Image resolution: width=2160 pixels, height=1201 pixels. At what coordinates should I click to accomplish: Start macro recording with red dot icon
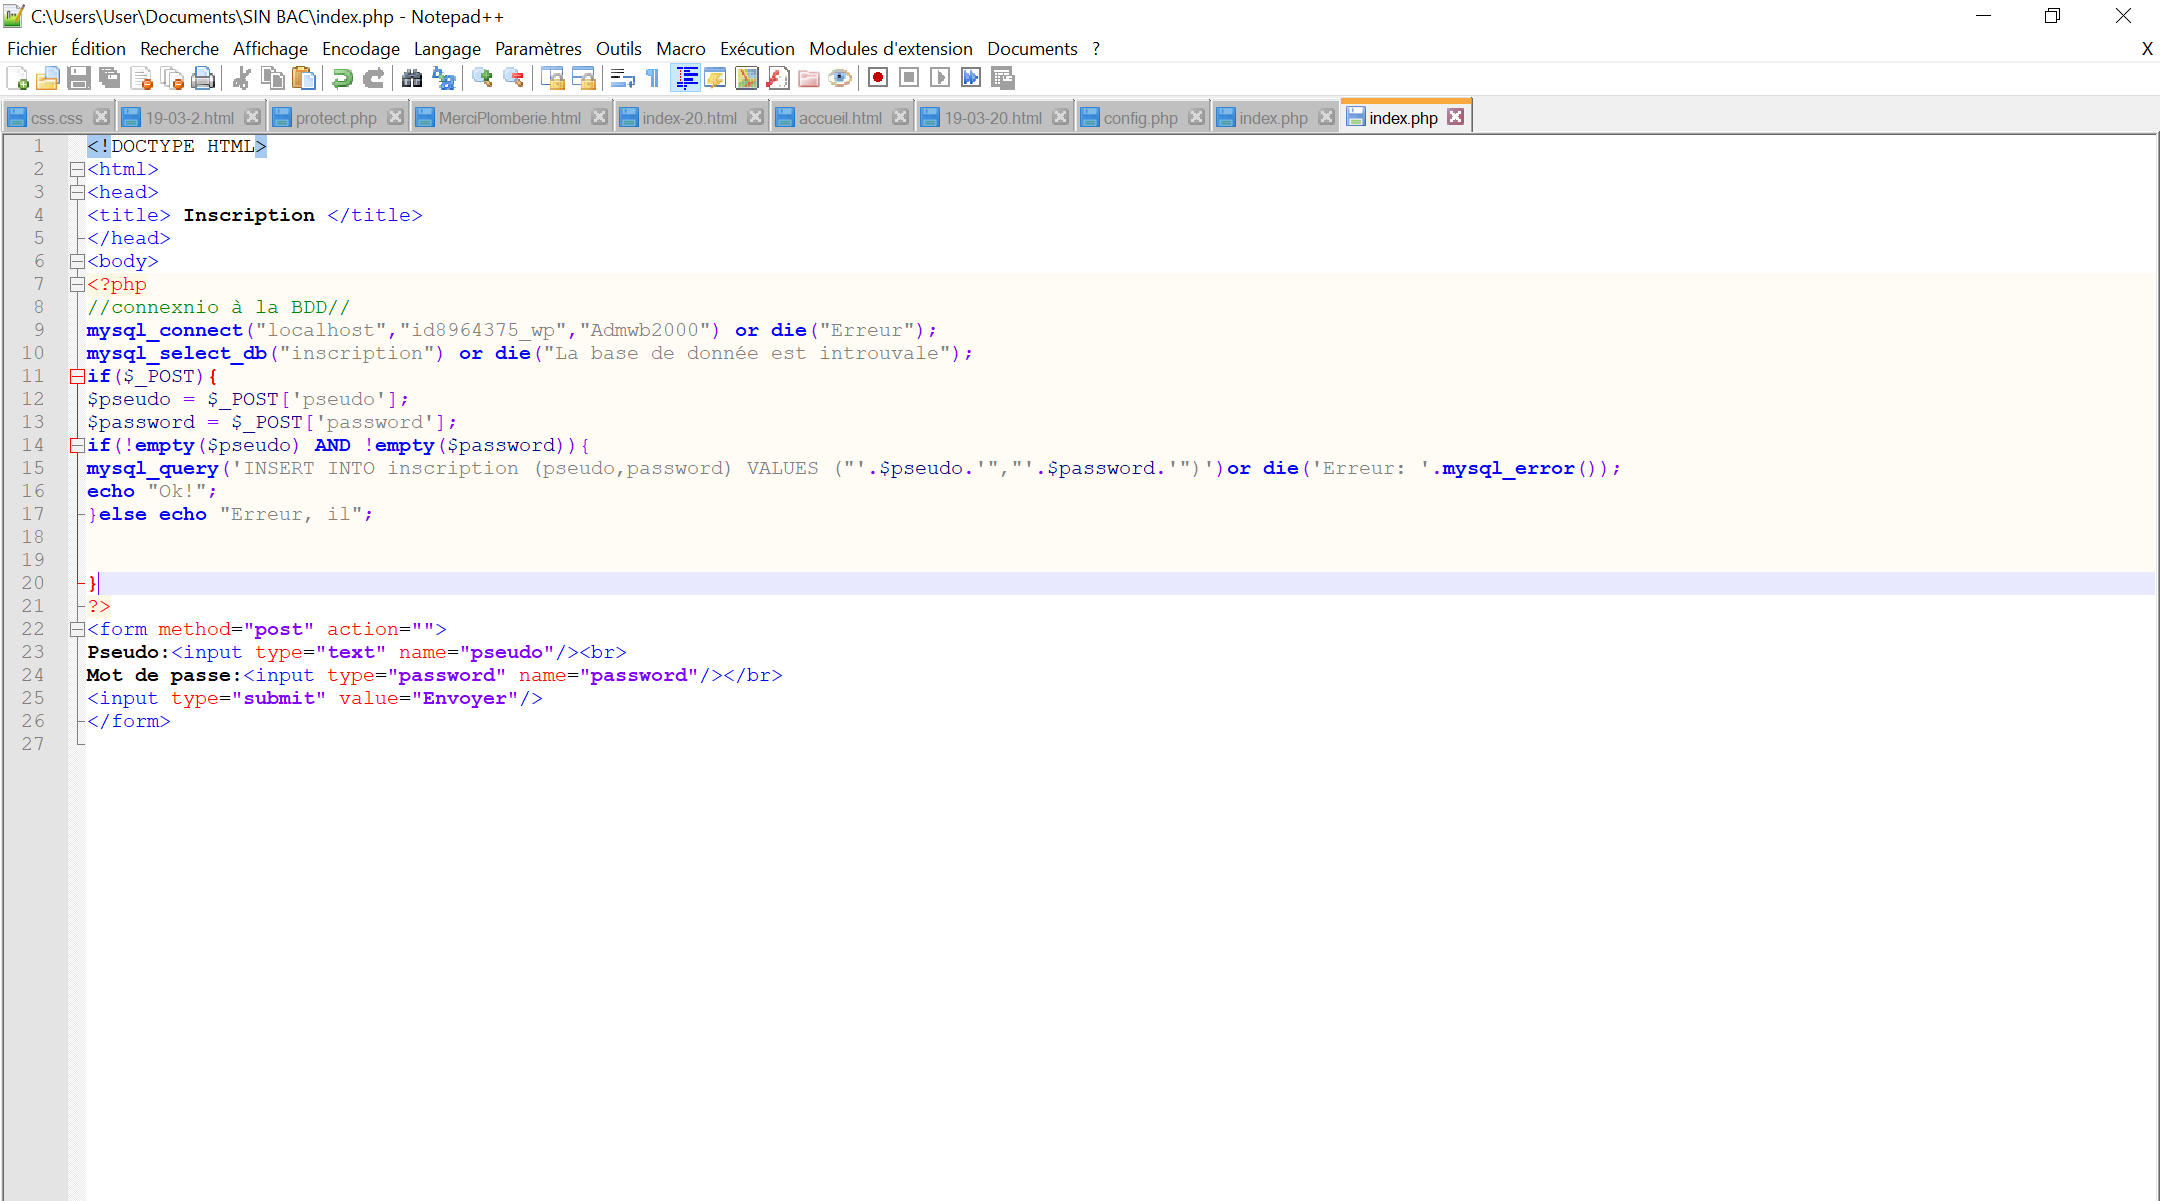878,78
